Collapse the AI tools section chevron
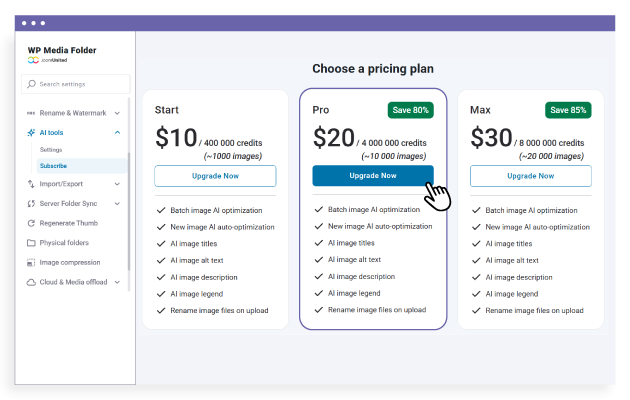The image size is (630, 400). point(117,132)
